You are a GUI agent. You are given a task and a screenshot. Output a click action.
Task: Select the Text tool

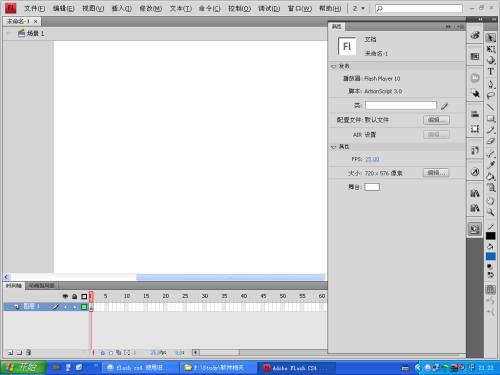491,72
